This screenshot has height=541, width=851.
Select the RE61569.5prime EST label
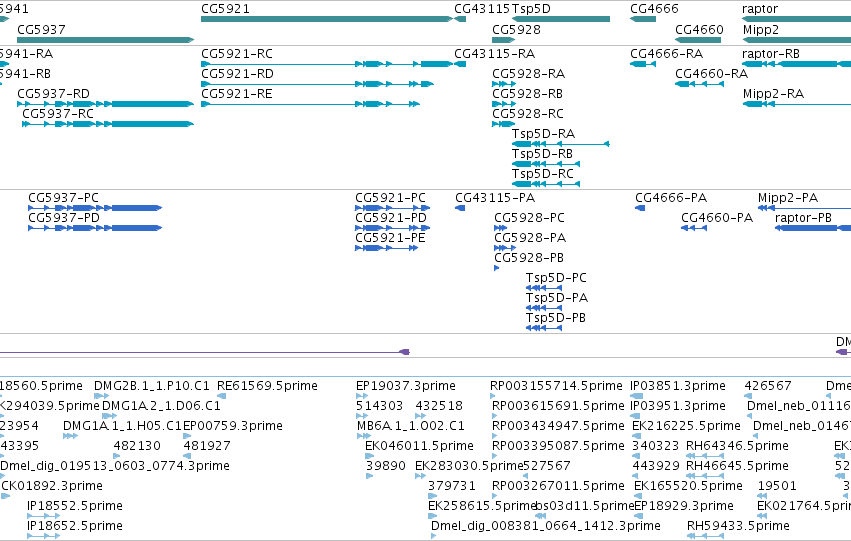click(267, 386)
